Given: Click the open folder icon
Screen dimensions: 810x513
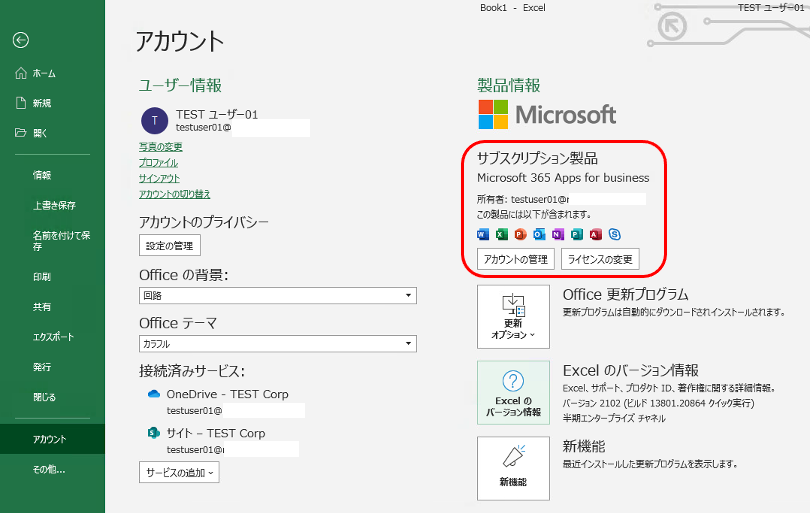Looking at the screenshot, I should click(x=21, y=133).
